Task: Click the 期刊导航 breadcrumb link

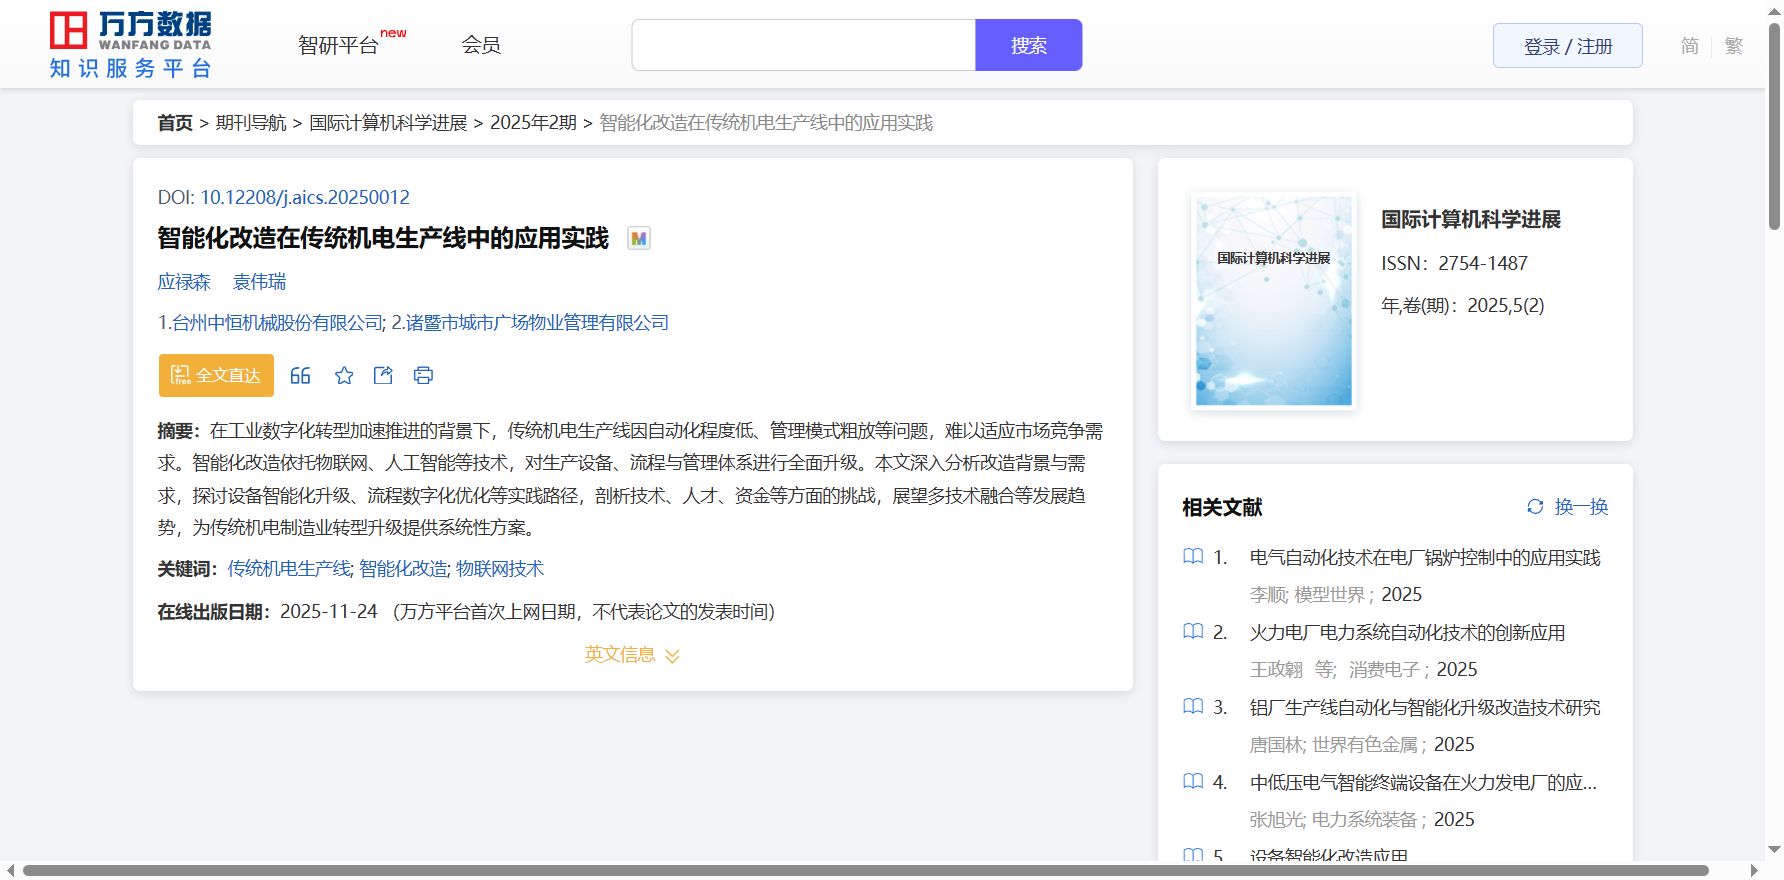Action: [251, 123]
